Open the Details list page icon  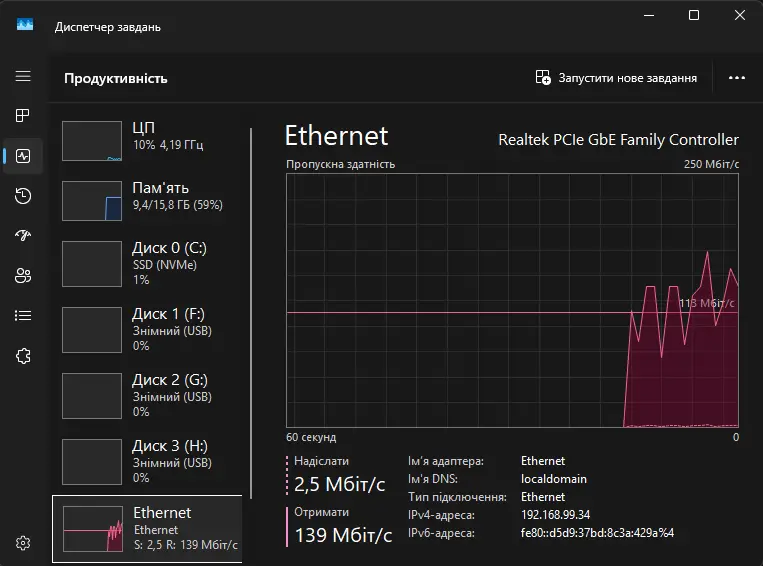pos(23,316)
